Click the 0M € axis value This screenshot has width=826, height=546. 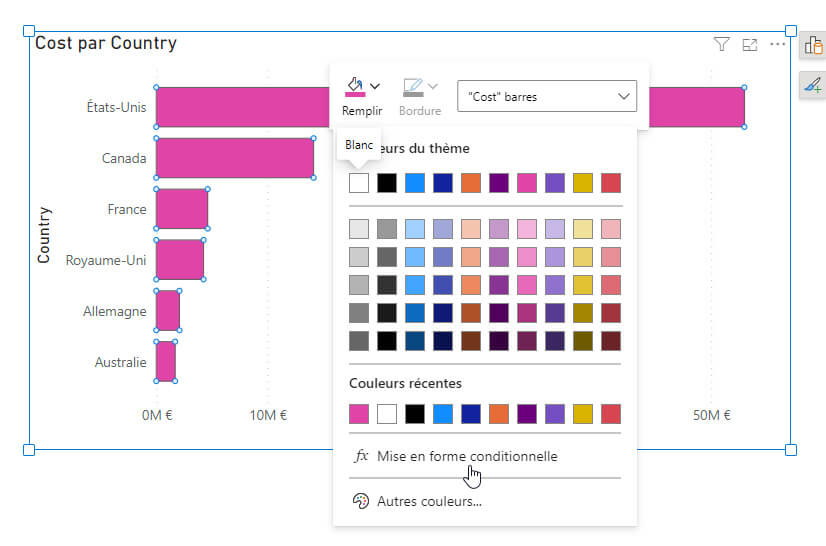(157, 415)
